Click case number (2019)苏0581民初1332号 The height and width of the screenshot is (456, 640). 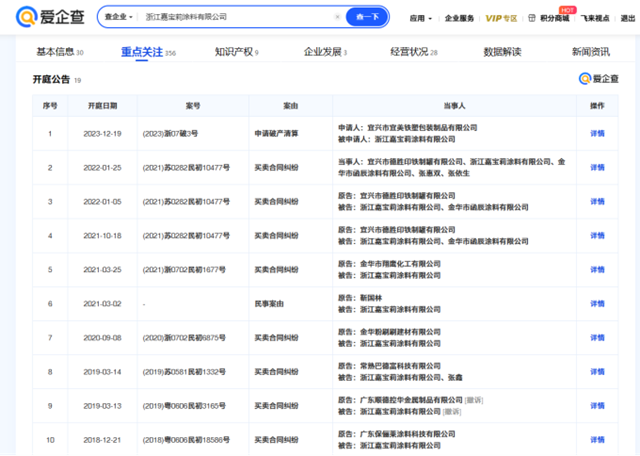pos(184,372)
